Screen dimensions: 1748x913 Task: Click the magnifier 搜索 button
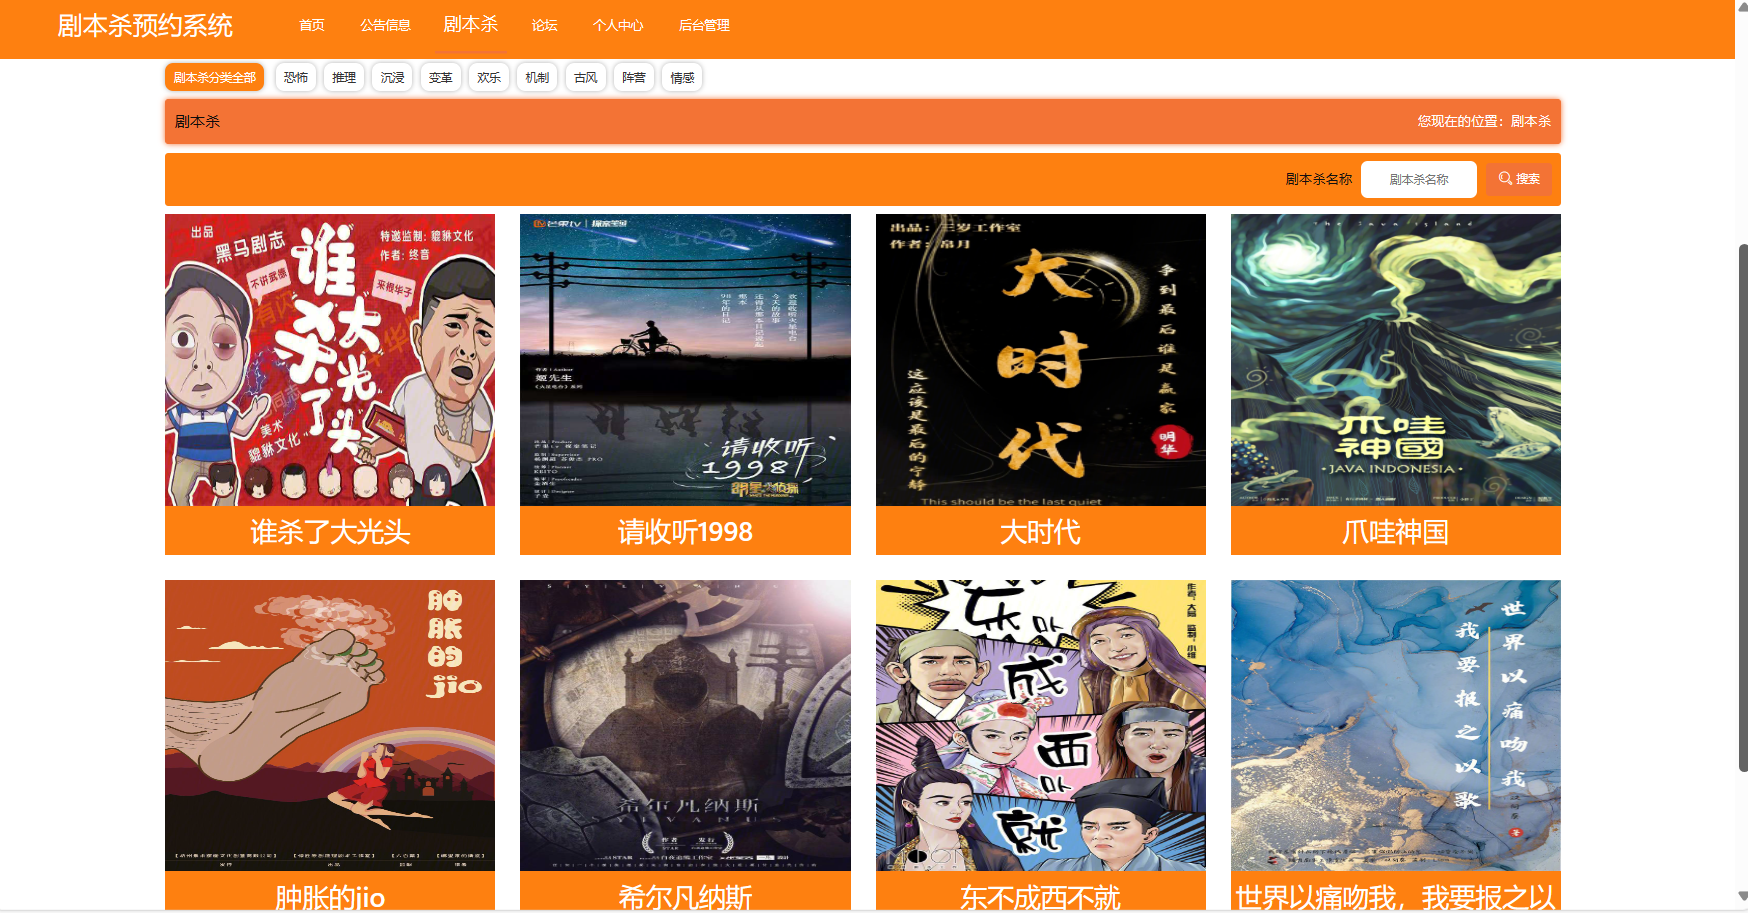click(x=1518, y=179)
